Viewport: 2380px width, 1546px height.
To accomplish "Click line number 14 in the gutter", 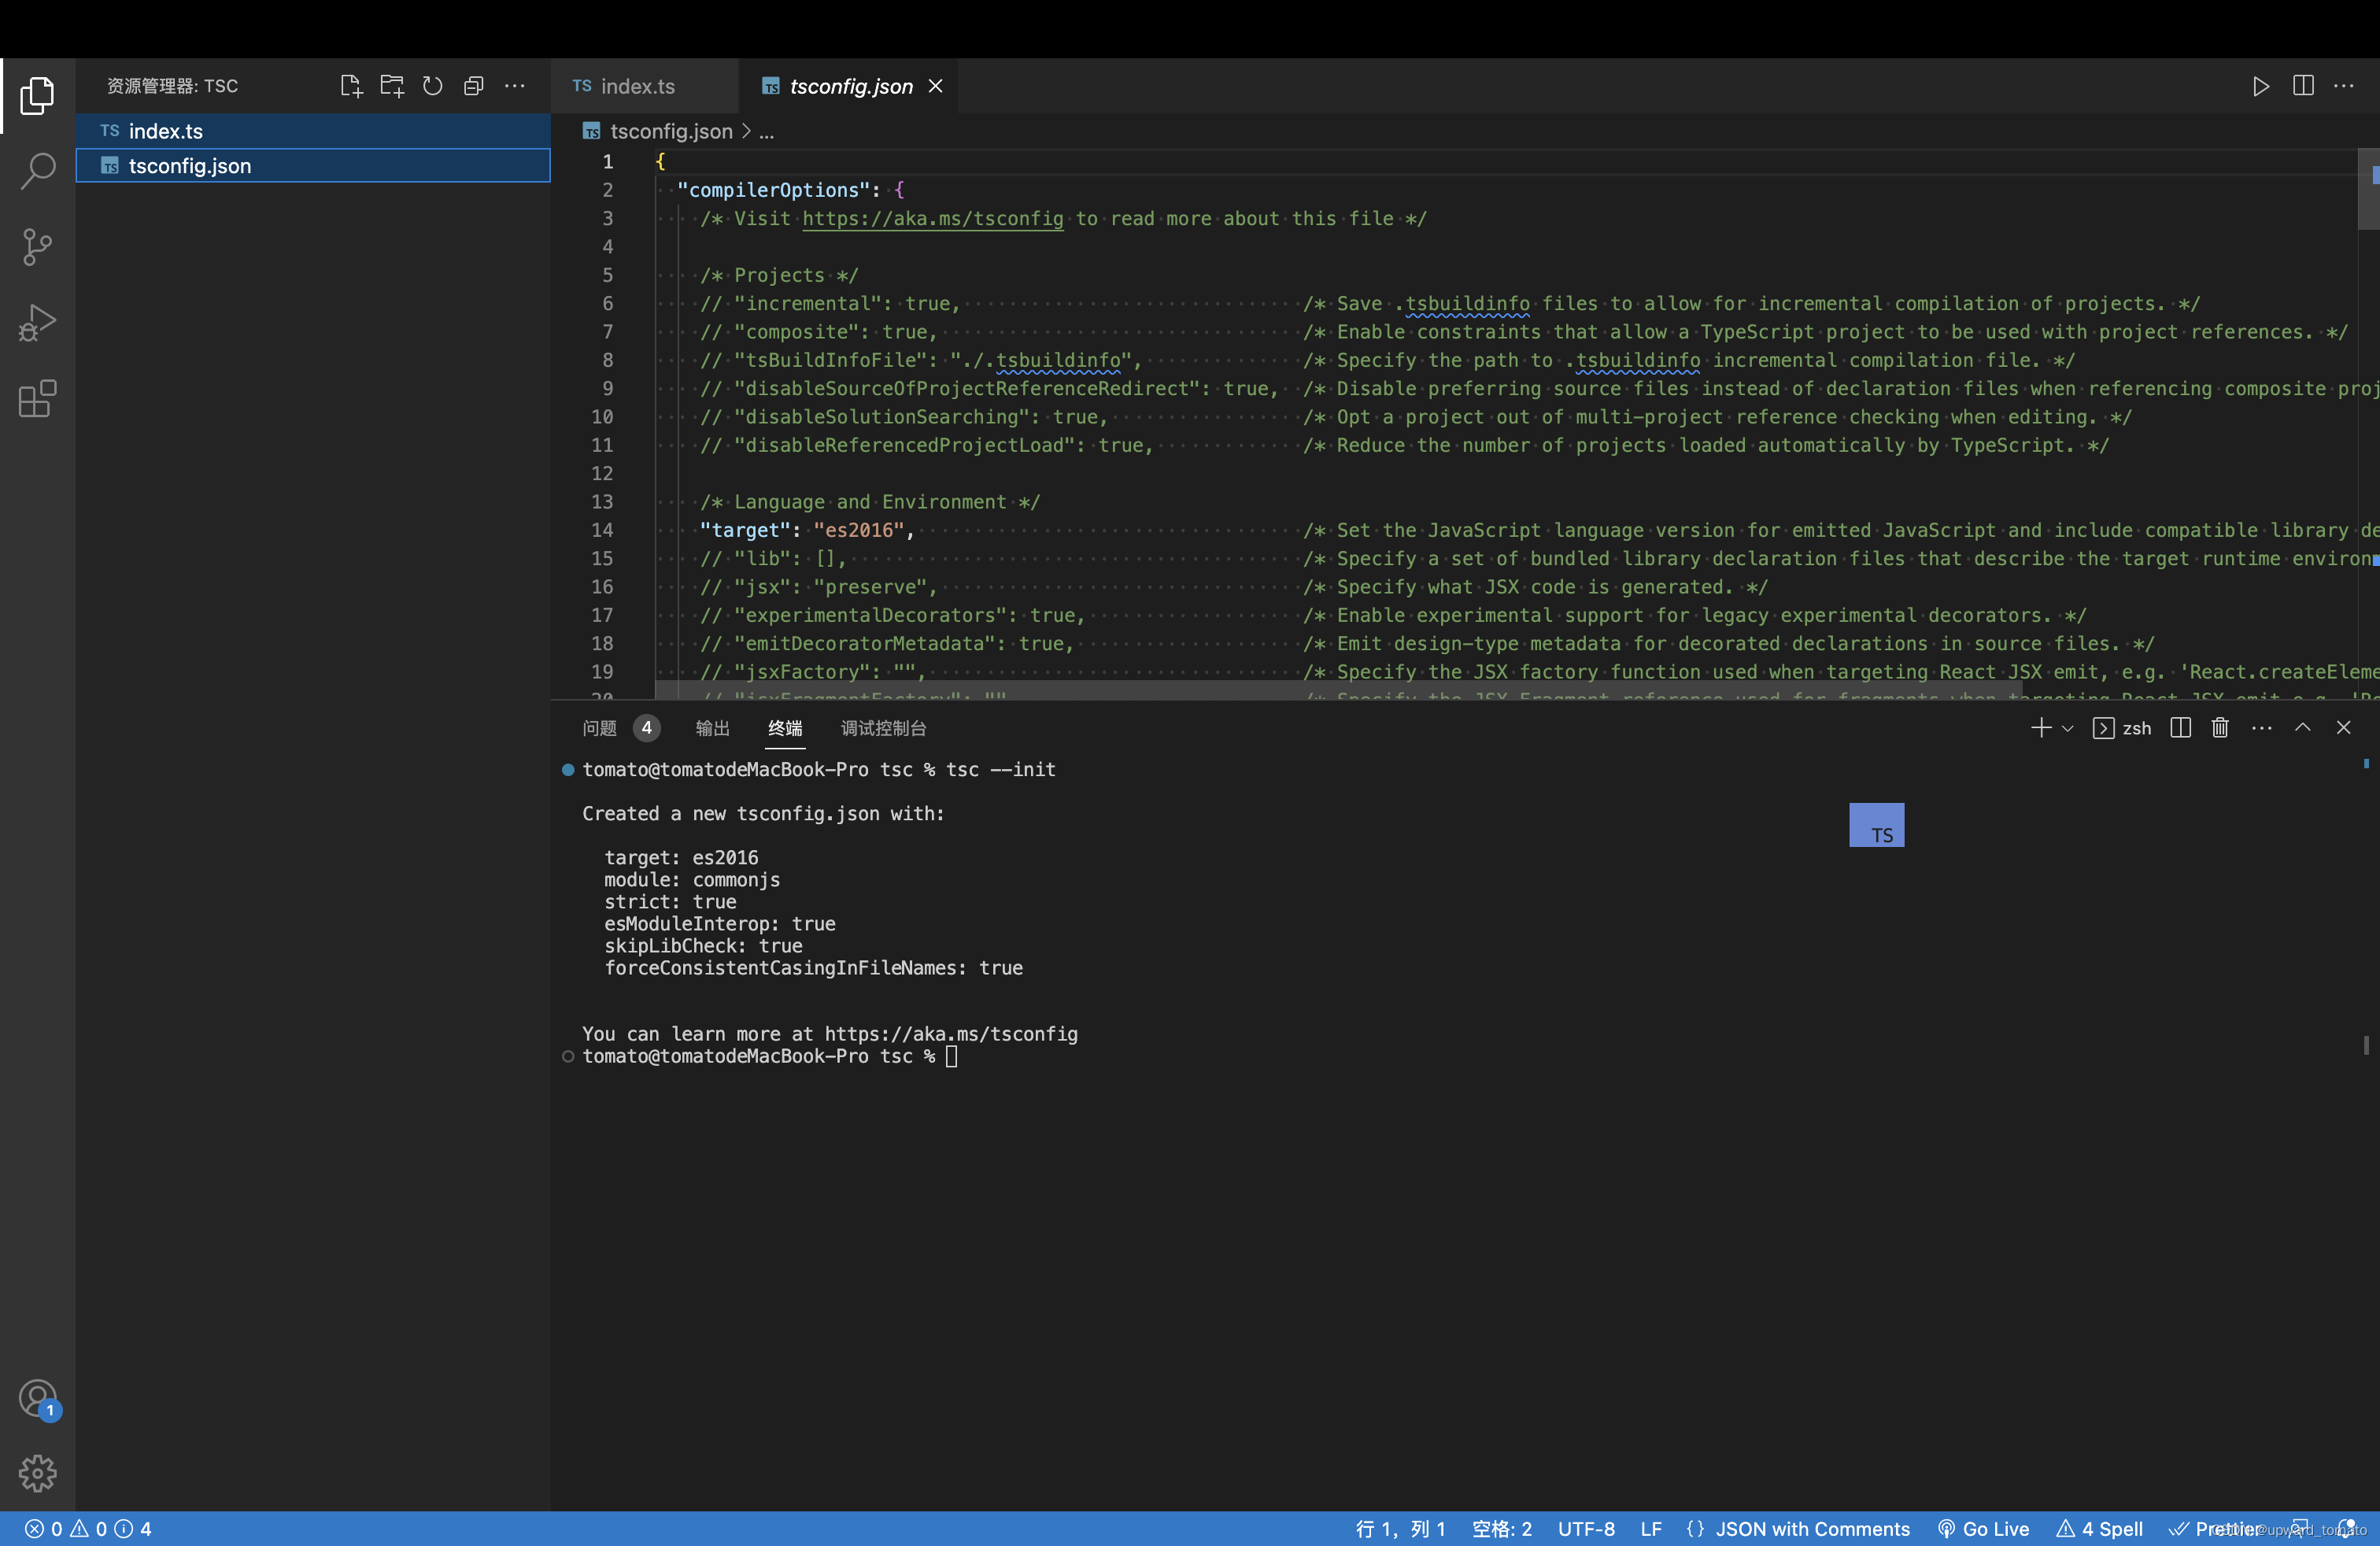I will pos(602,530).
